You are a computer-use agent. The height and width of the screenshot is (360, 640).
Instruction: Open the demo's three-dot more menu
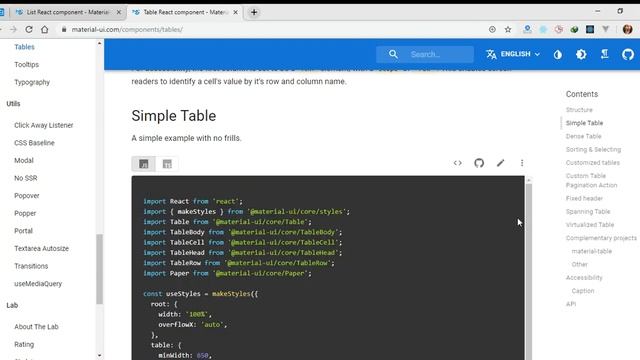click(522, 163)
